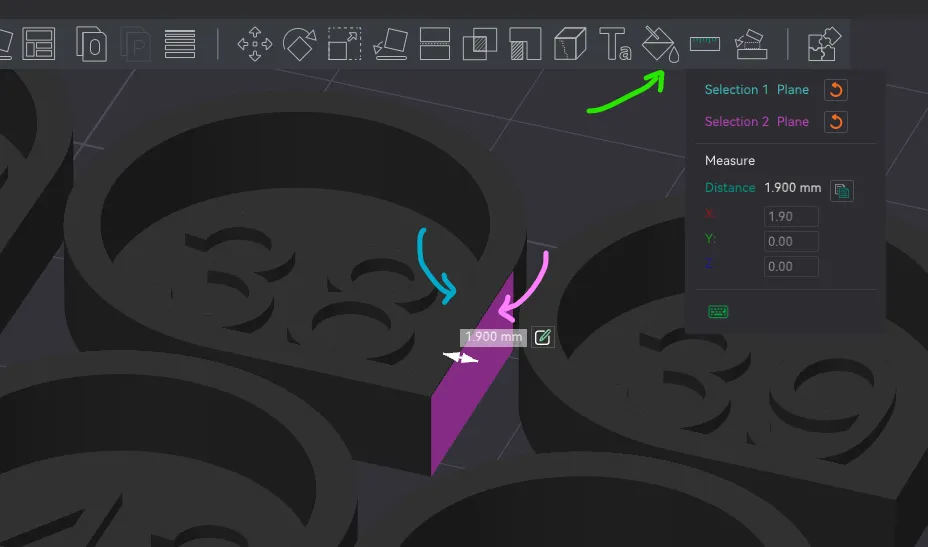Activate the Lay on face tool
Screen dimensions: 928x547
(x=391, y=44)
